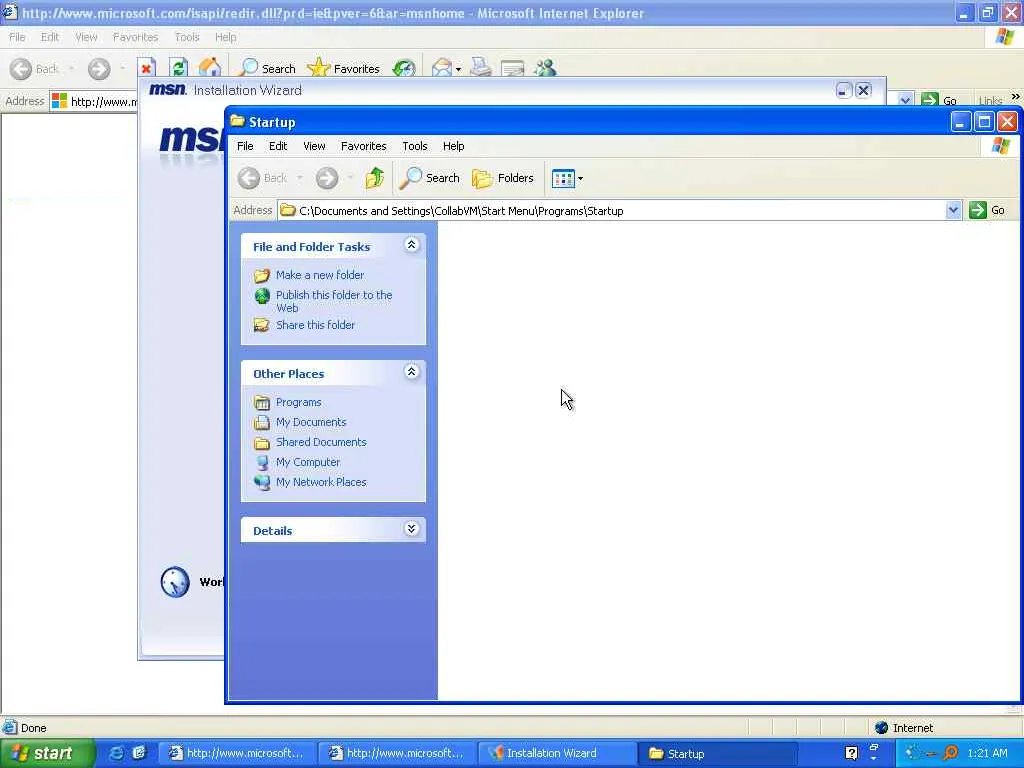
Task: Open the Internet Explorer Tools menu
Action: point(187,37)
